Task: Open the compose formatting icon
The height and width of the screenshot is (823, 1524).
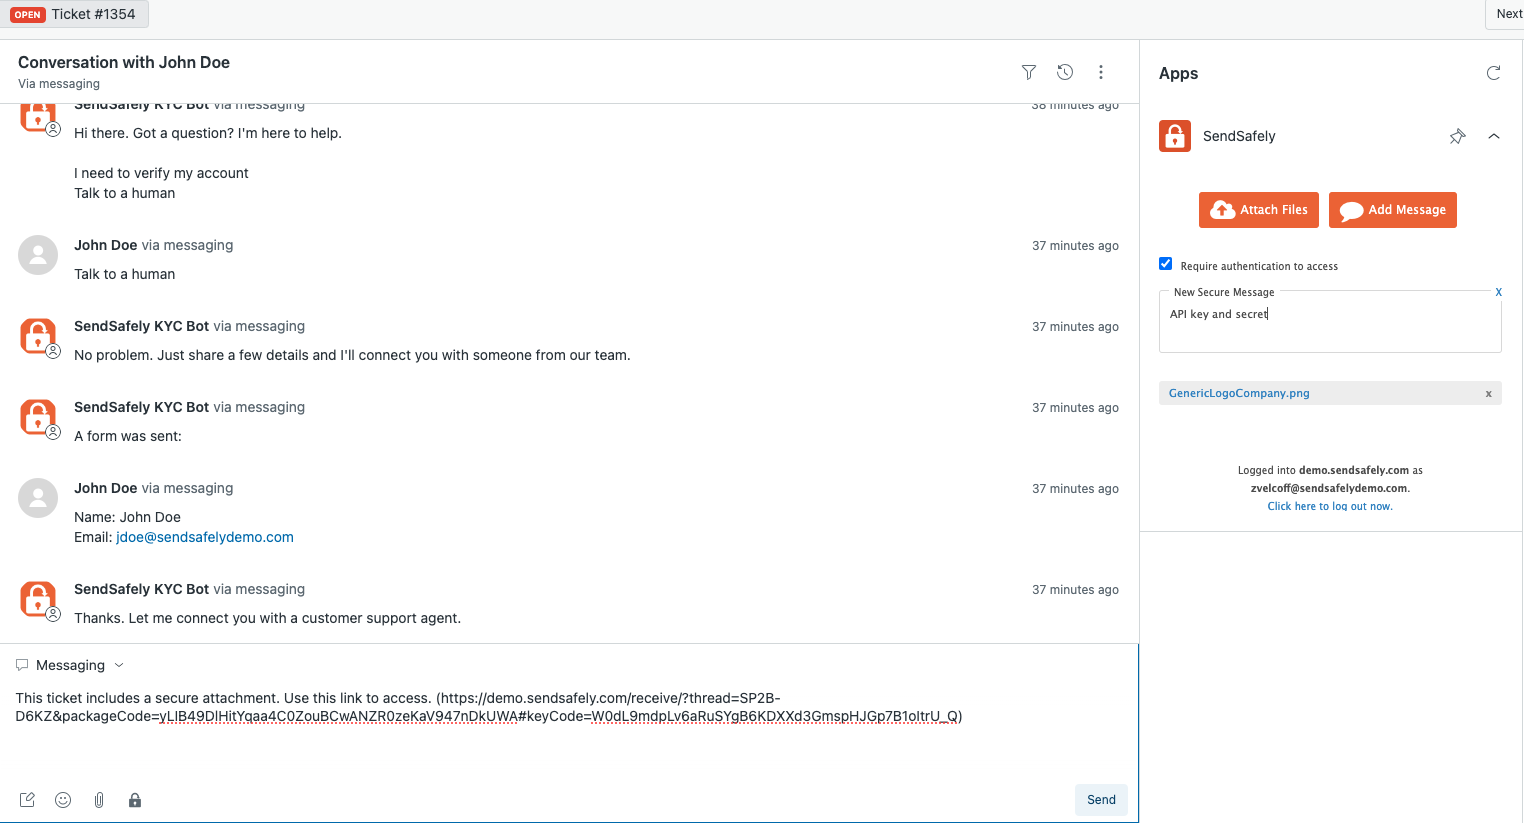Action: (x=27, y=800)
